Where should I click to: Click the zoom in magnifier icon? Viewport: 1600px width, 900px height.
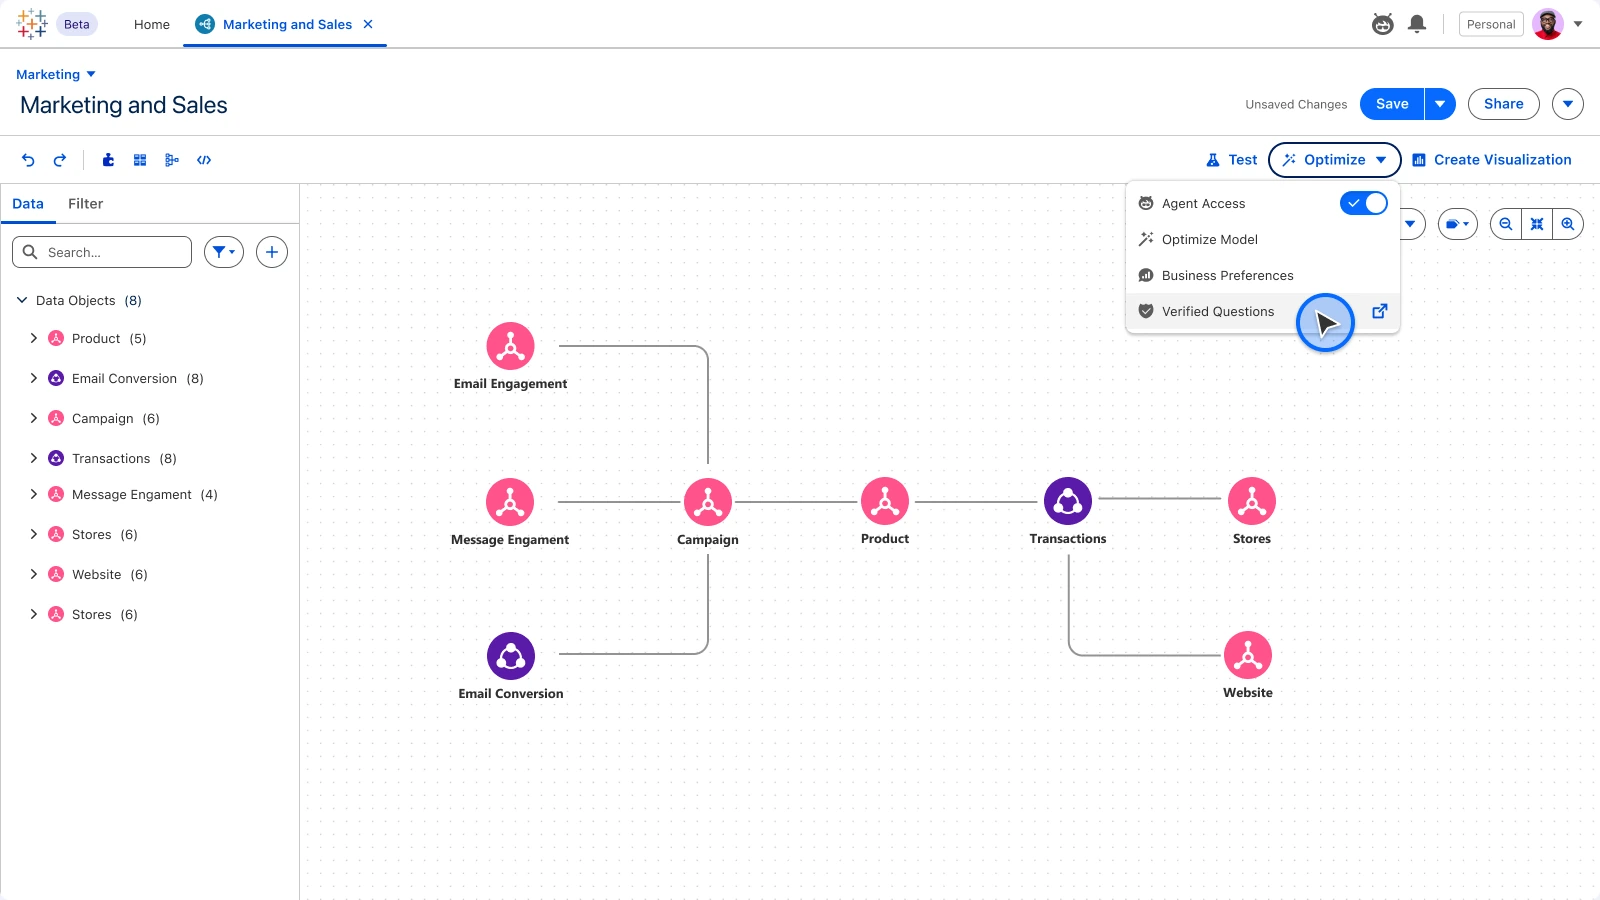click(1568, 224)
